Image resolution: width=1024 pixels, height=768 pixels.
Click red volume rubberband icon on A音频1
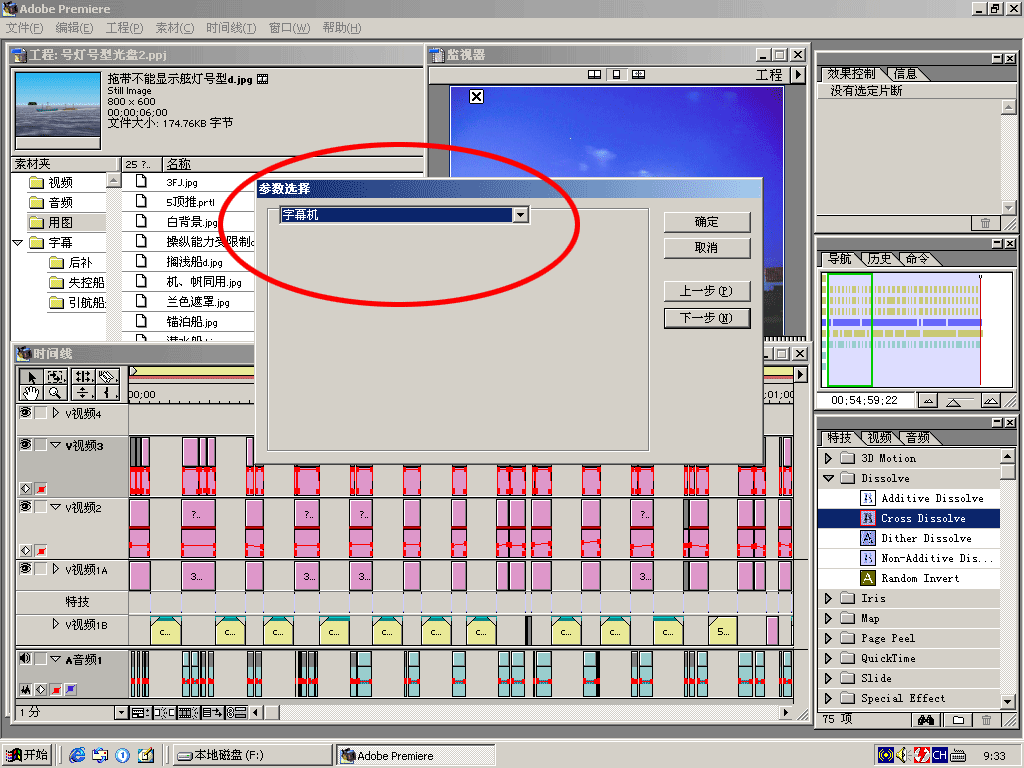[x=56, y=689]
